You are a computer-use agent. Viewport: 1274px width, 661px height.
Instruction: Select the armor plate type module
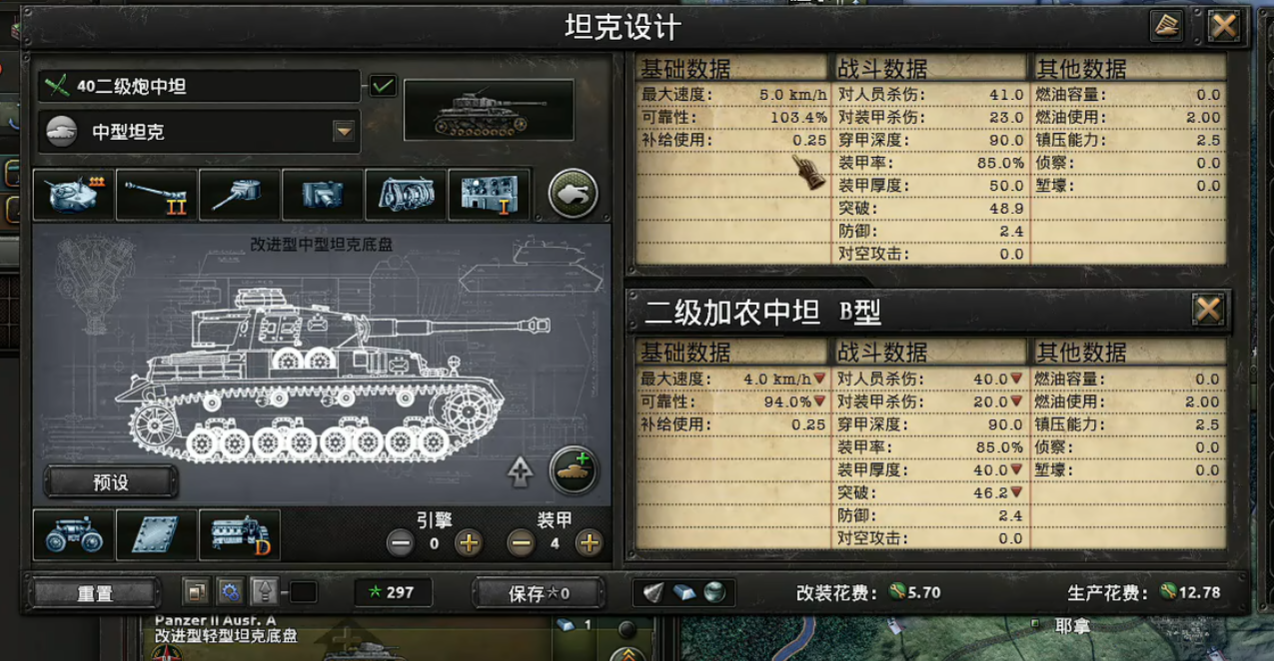pos(156,534)
